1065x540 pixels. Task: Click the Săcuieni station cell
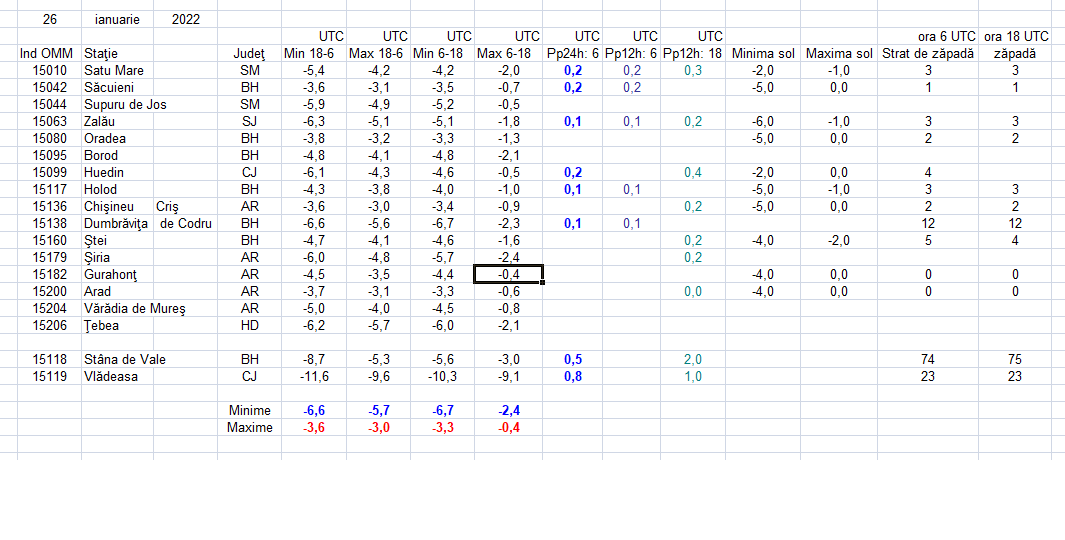(117, 88)
